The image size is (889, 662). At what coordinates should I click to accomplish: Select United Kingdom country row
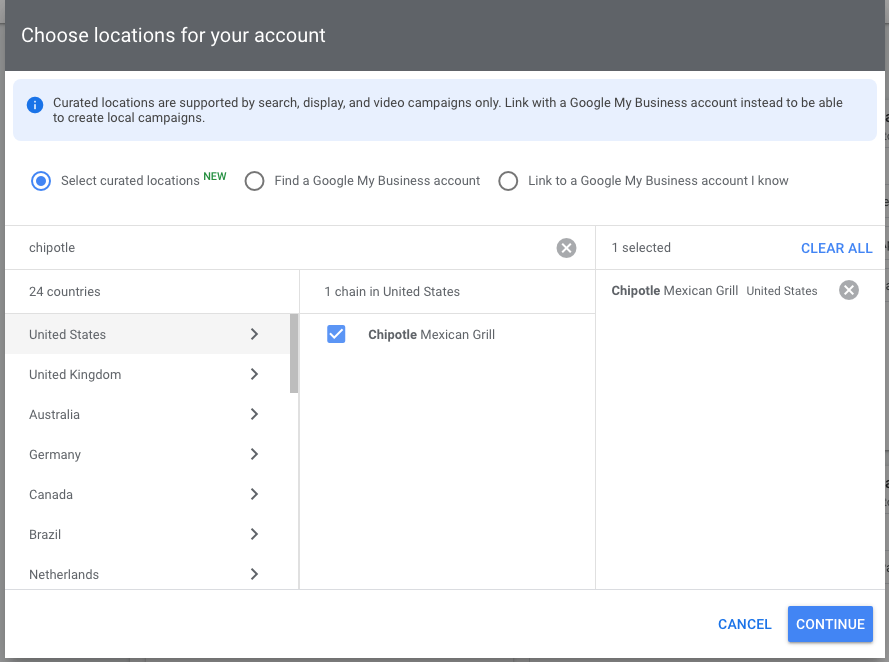tap(147, 374)
